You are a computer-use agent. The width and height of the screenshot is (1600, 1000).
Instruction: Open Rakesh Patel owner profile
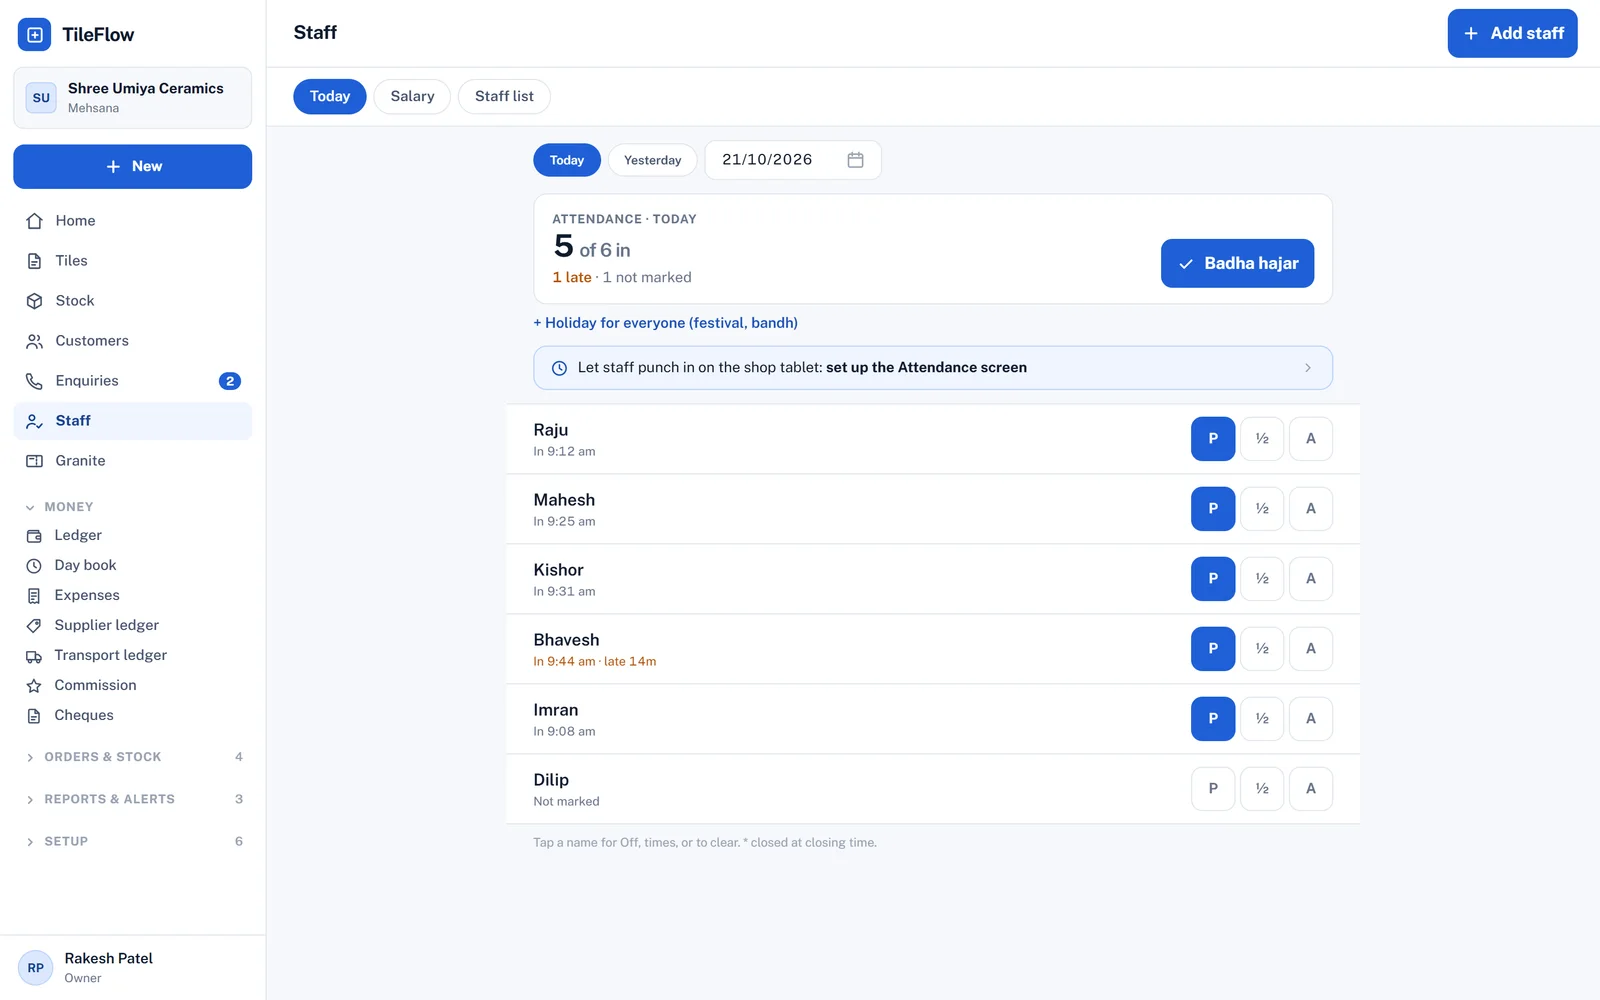tap(132, 968)
